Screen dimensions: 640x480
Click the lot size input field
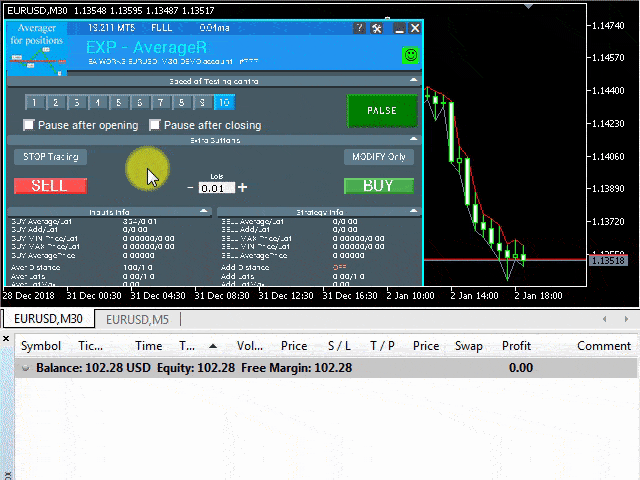(216, 187)
